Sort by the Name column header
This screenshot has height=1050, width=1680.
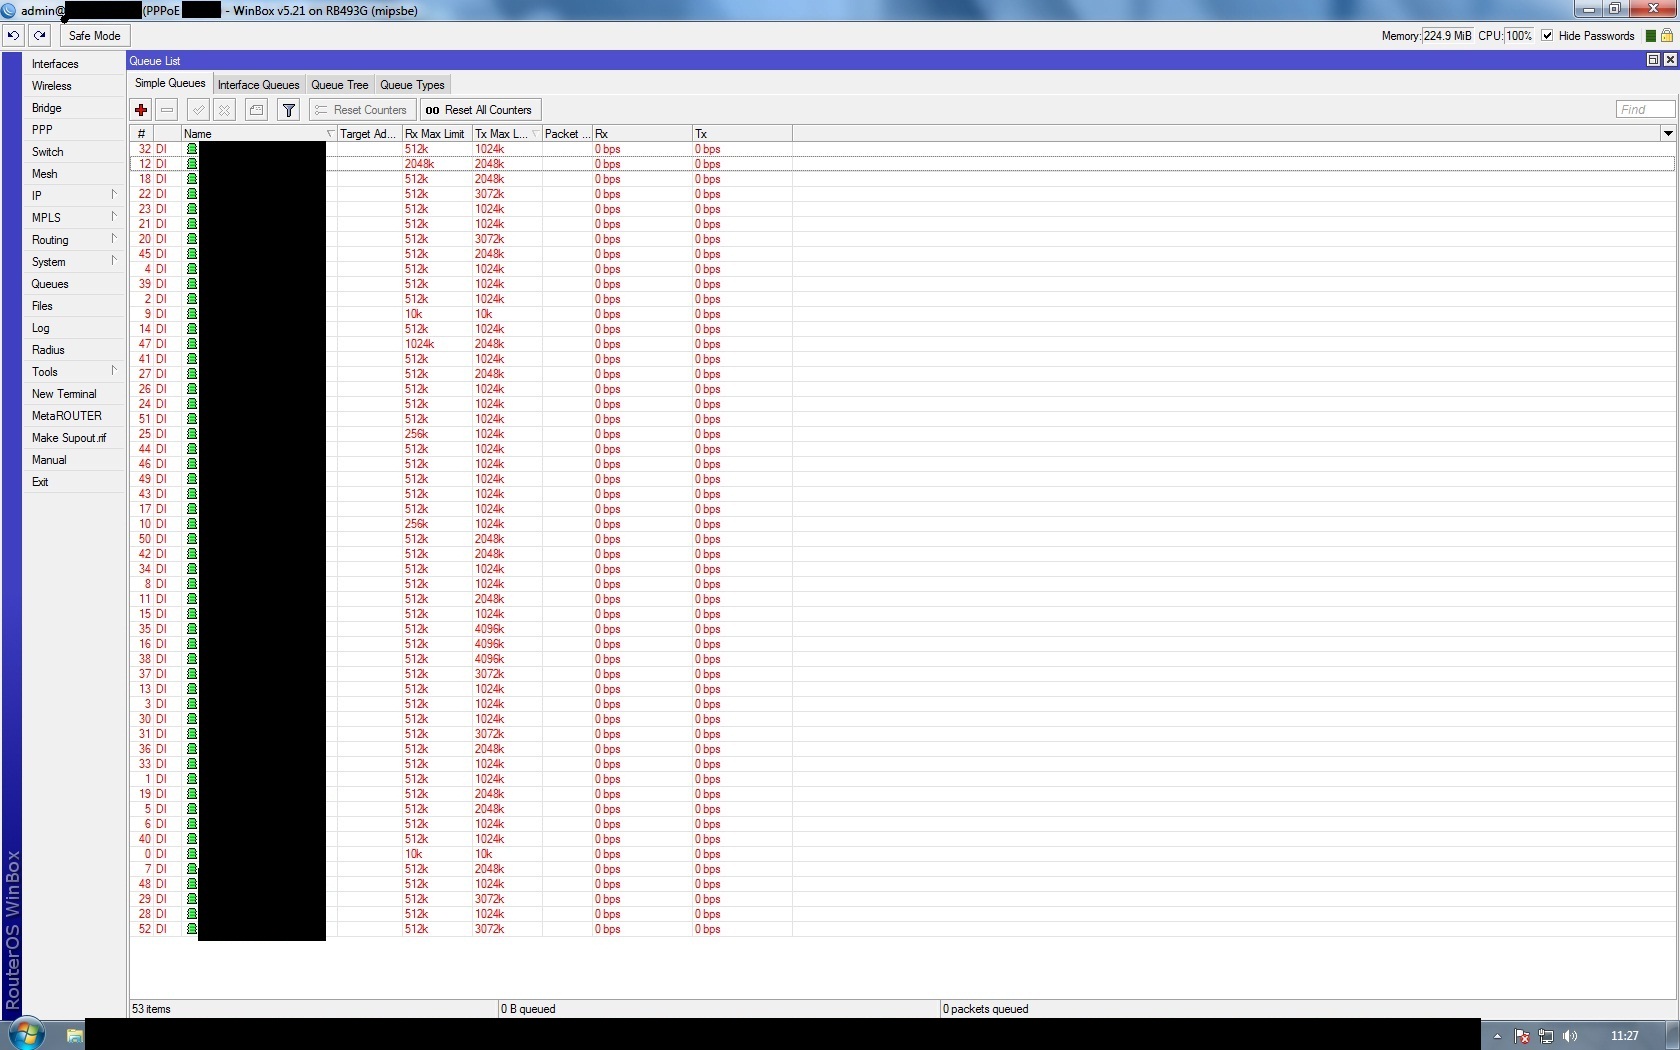click(x=258, y=134)
